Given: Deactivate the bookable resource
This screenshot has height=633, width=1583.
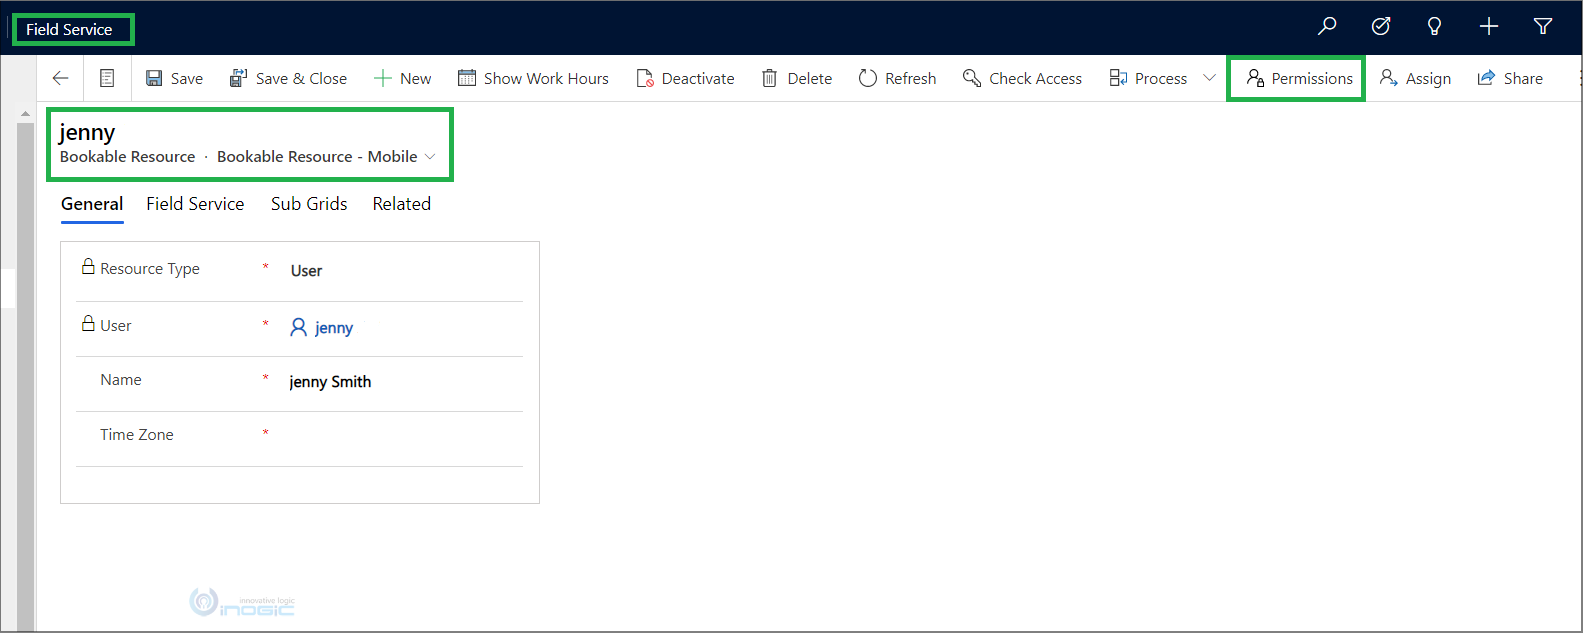Looking at the screenshot, I should tap(685, 78).
